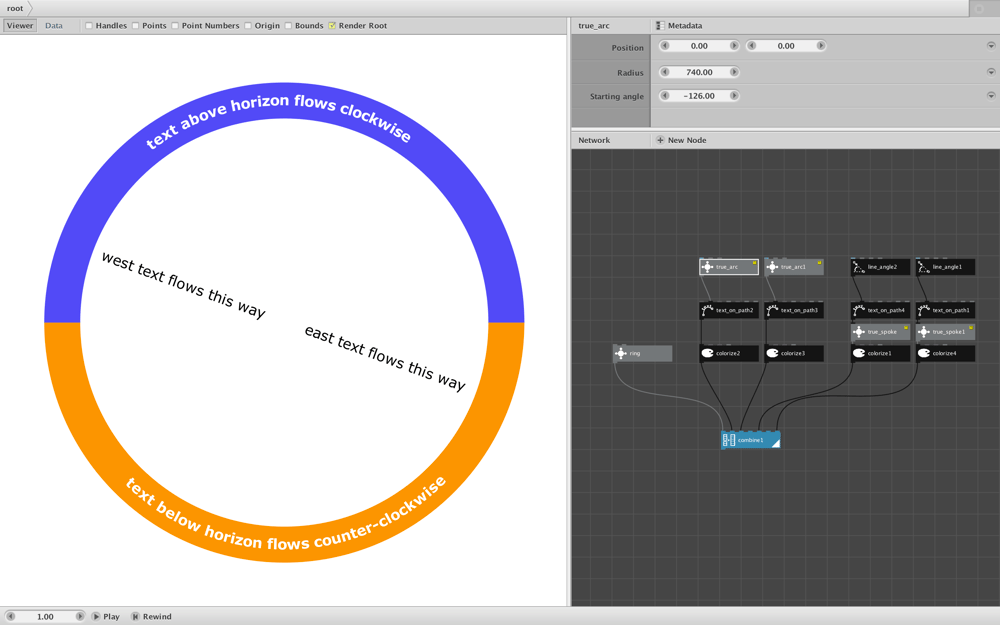
Task: Select the true_arc1 node
Action: 794,267
